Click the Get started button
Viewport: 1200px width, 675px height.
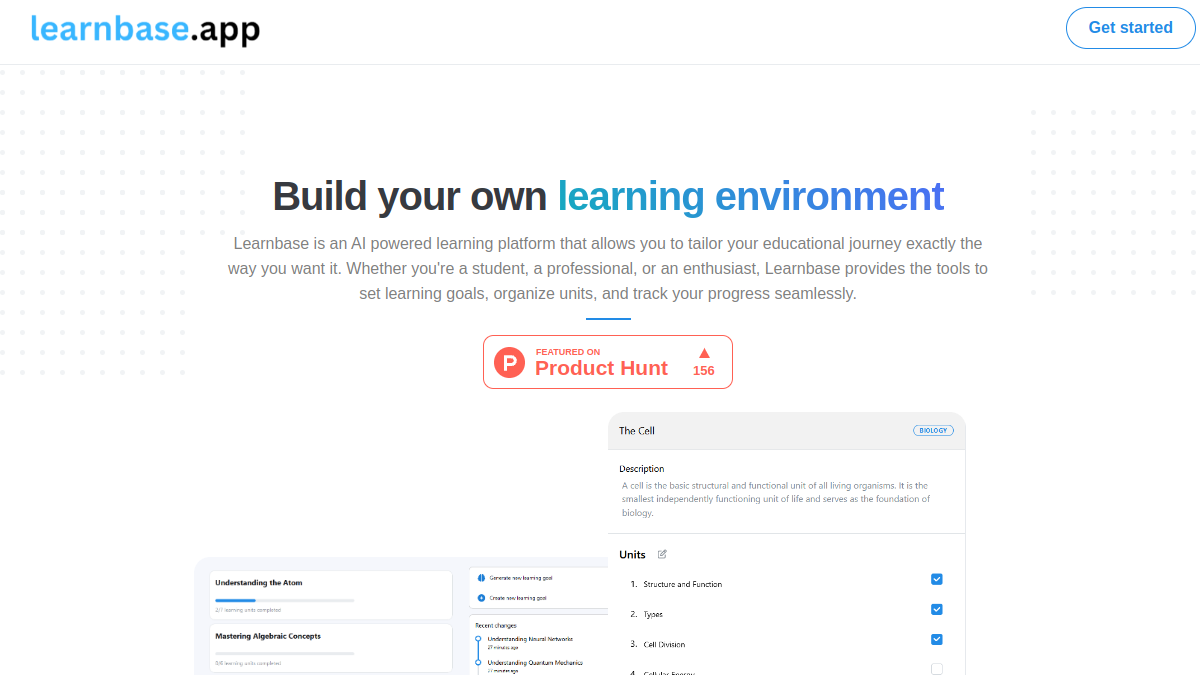tap(1130, 28)
